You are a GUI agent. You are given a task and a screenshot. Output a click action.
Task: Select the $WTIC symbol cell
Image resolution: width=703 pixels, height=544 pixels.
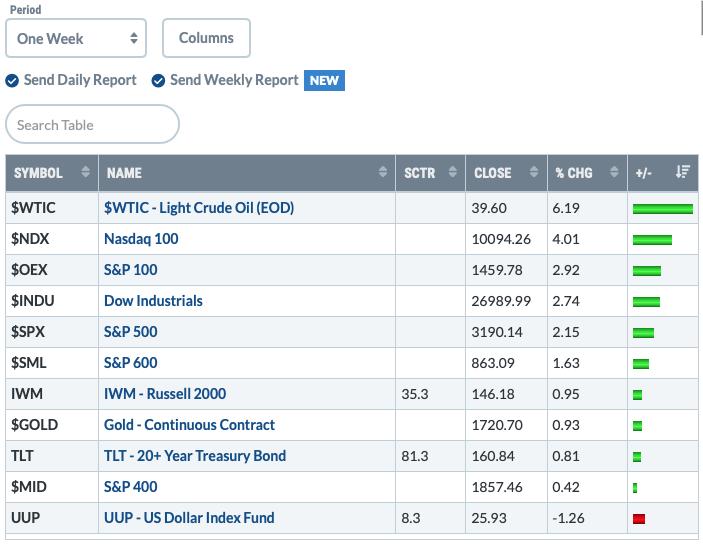52,208
